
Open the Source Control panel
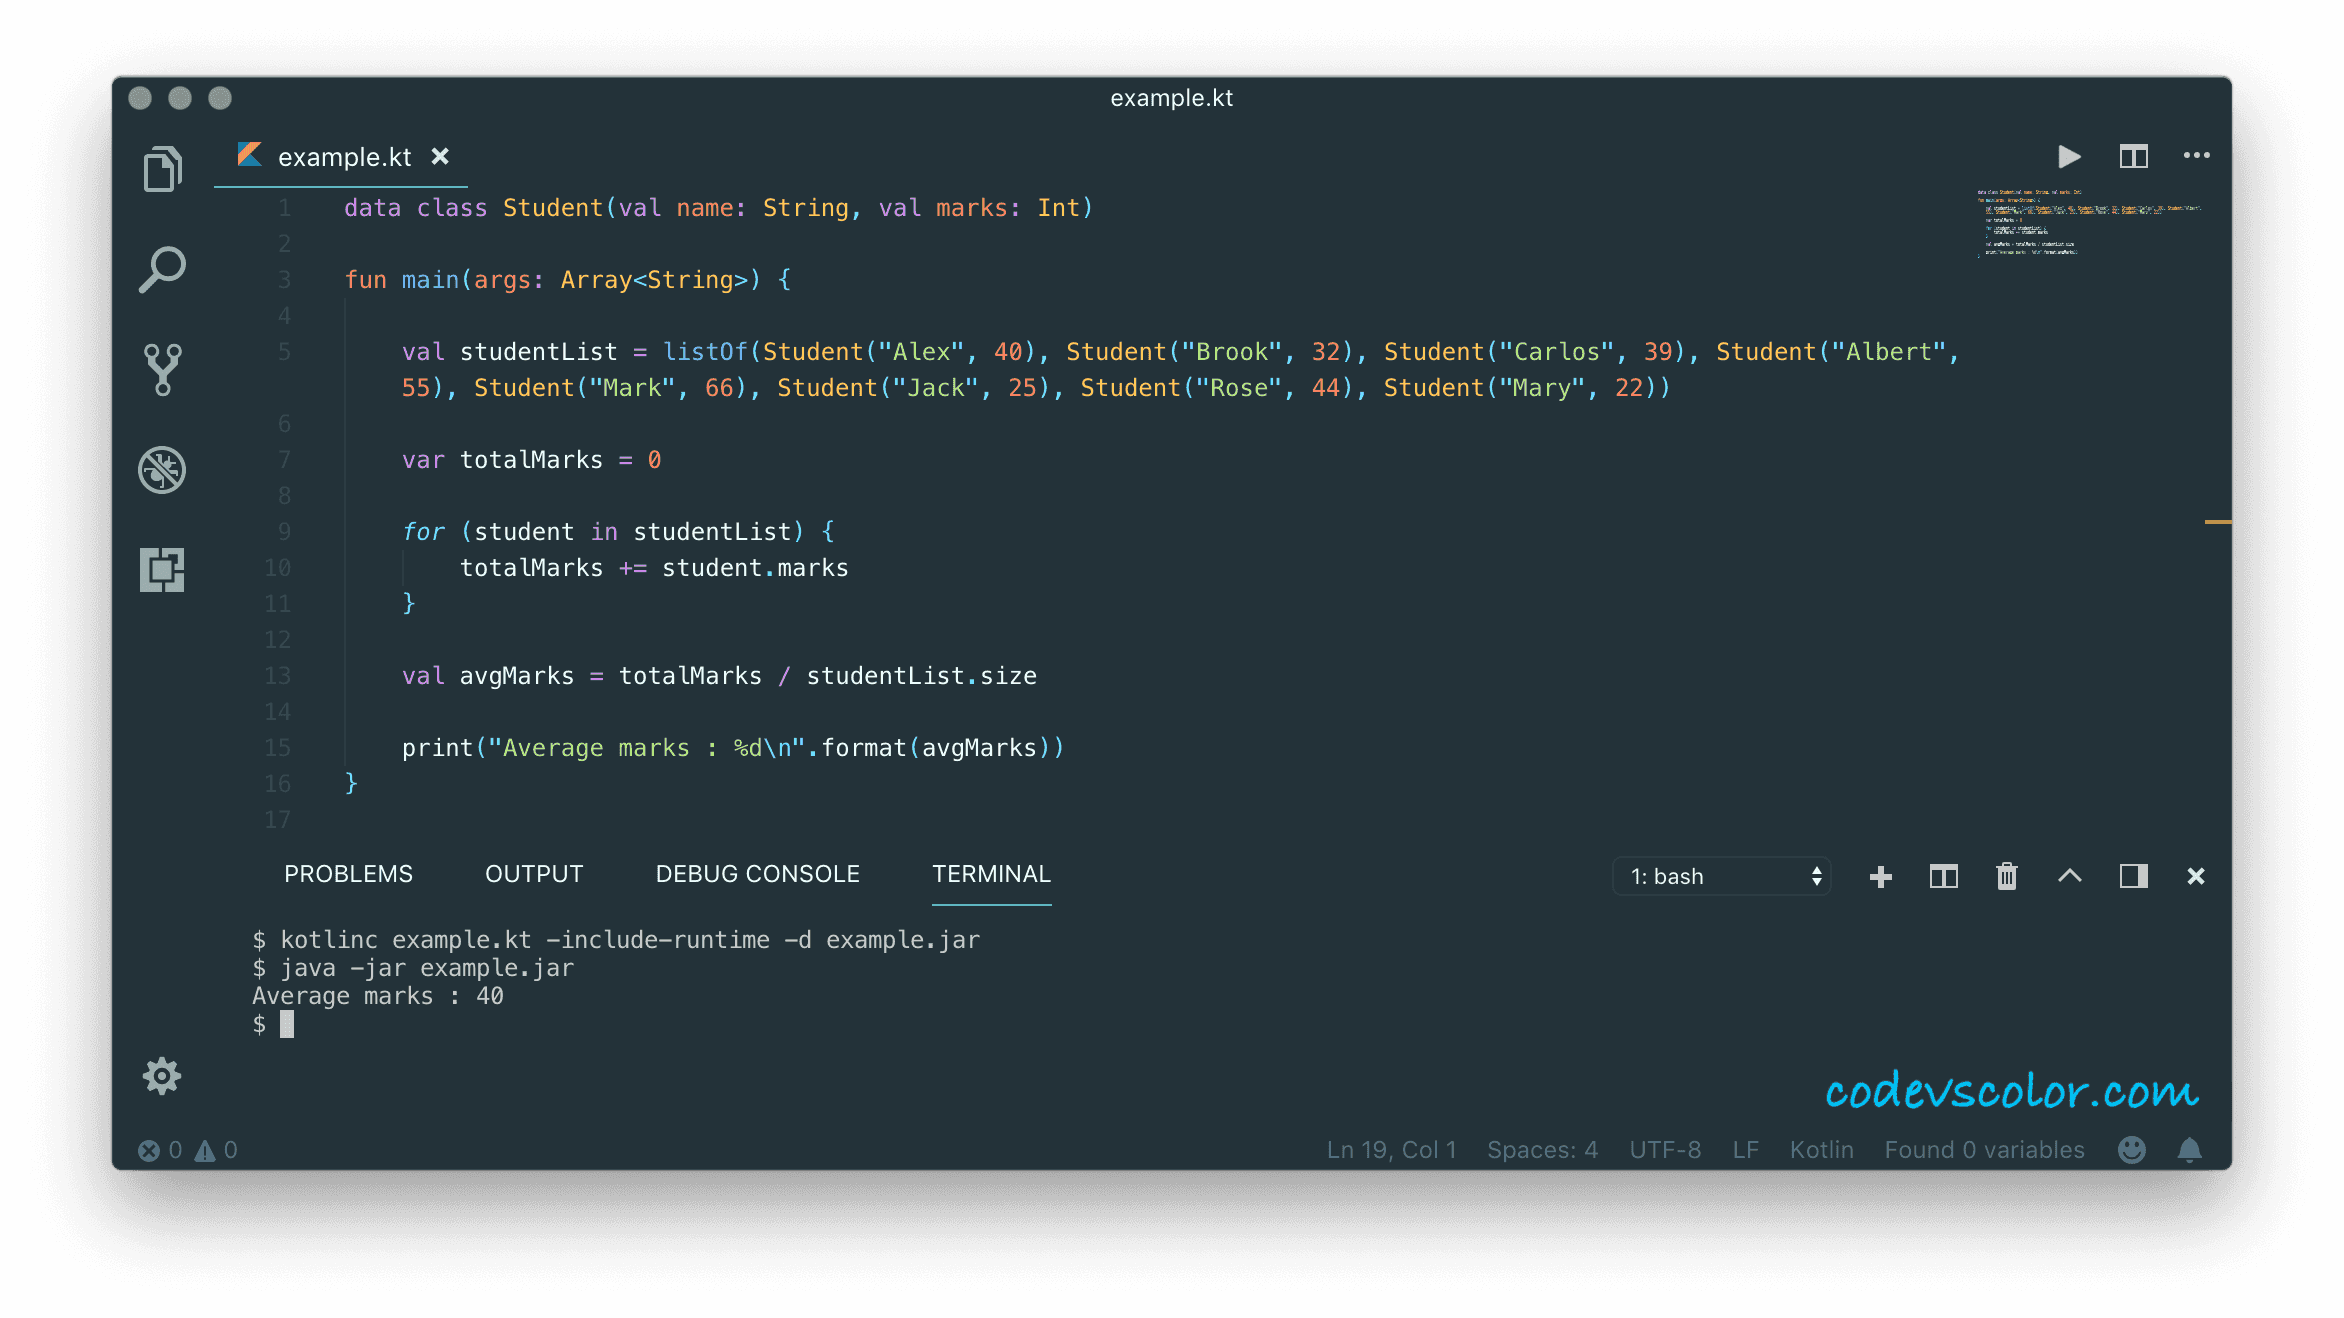click(x=162, y=370)
